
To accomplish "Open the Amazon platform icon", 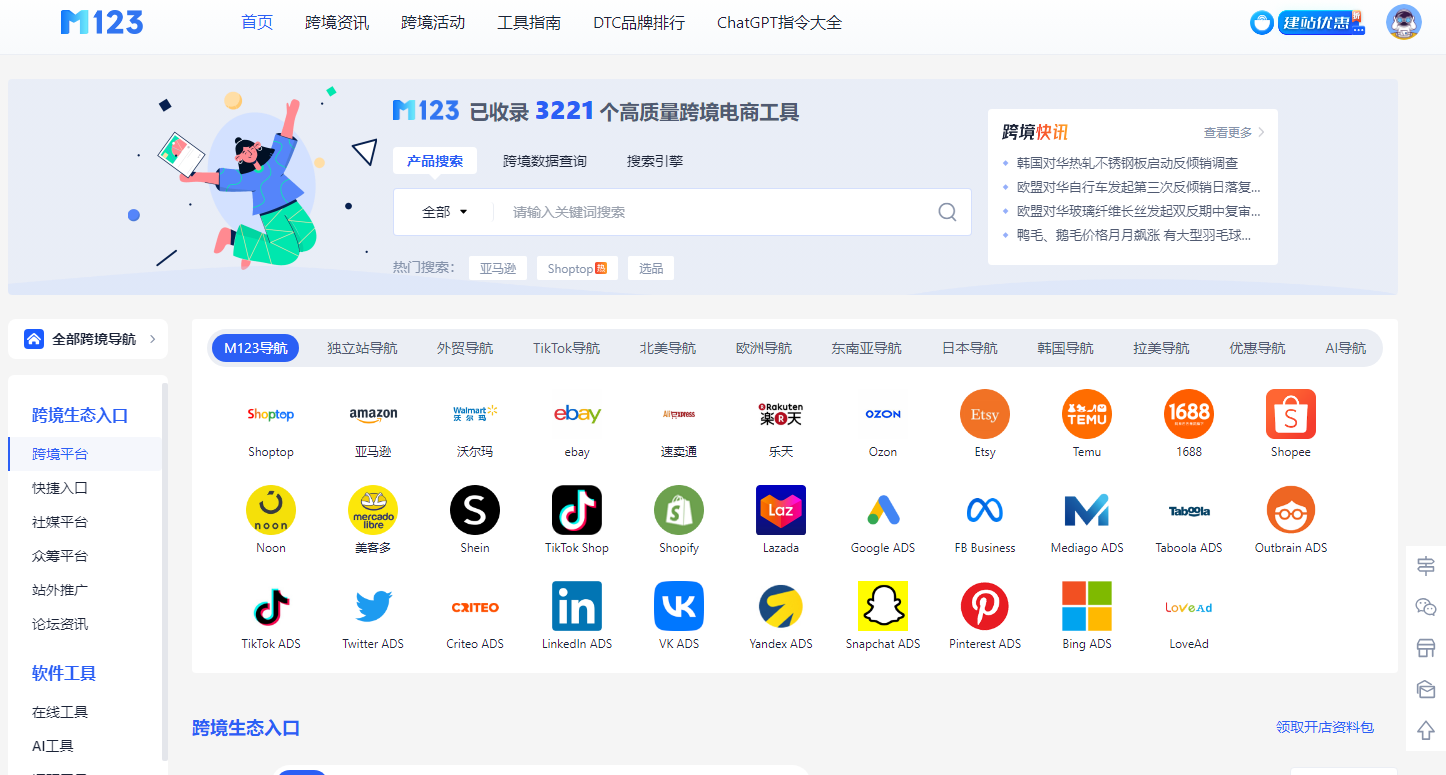I will click(373, 415).
